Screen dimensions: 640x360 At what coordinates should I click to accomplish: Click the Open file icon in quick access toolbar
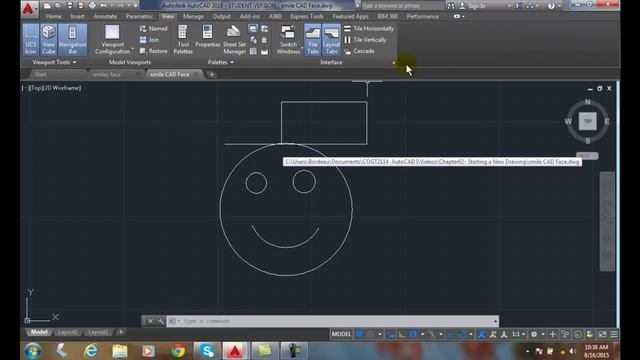coord(58,6)
